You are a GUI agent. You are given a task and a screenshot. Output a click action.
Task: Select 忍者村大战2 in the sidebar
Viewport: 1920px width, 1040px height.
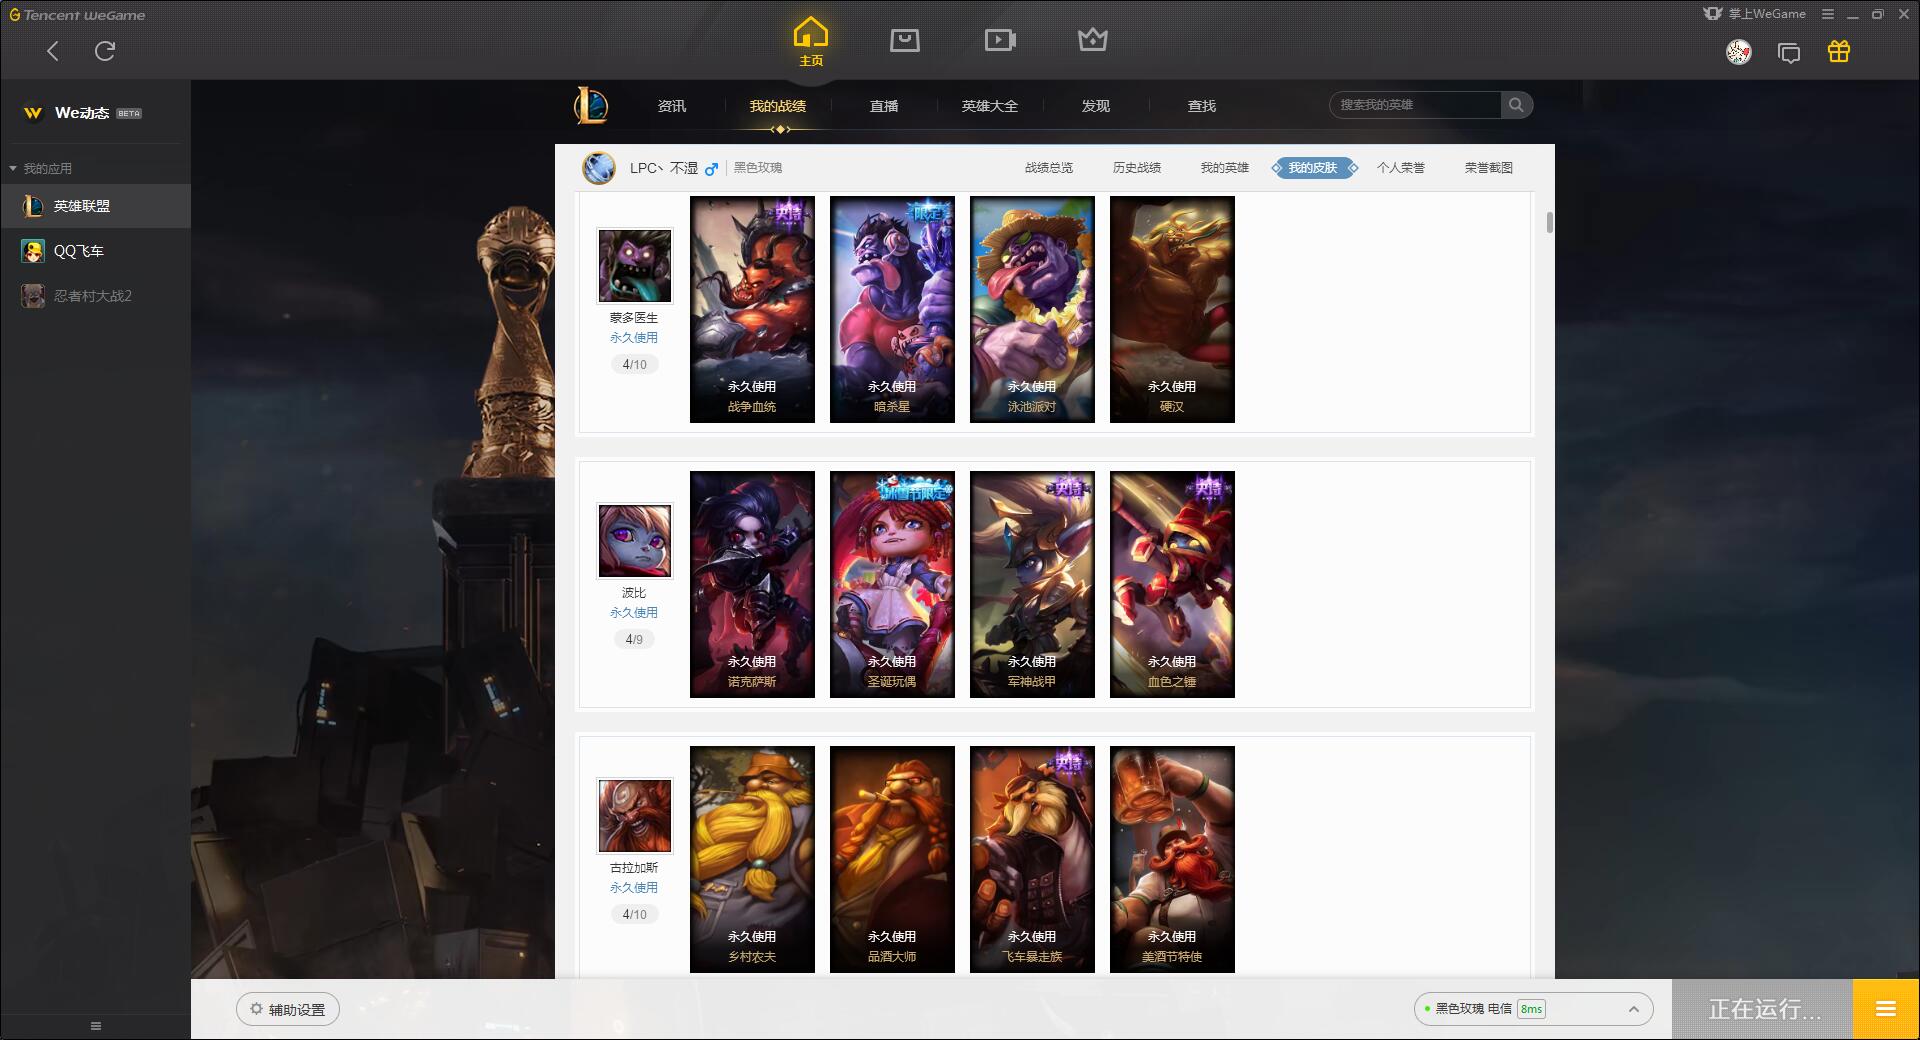coord(95,296)
